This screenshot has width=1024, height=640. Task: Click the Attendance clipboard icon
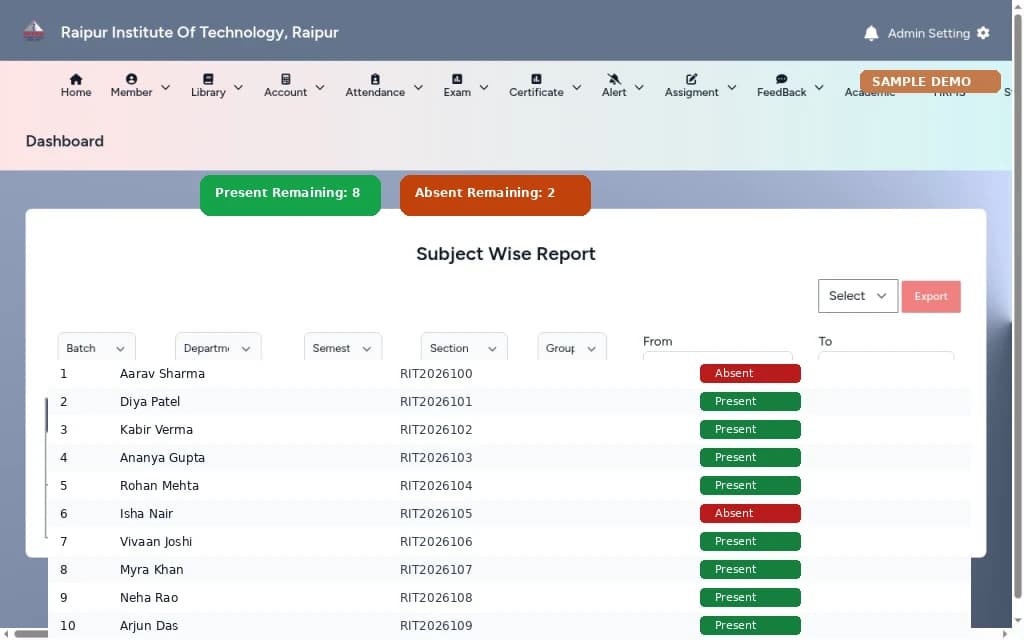coord(375,79)
